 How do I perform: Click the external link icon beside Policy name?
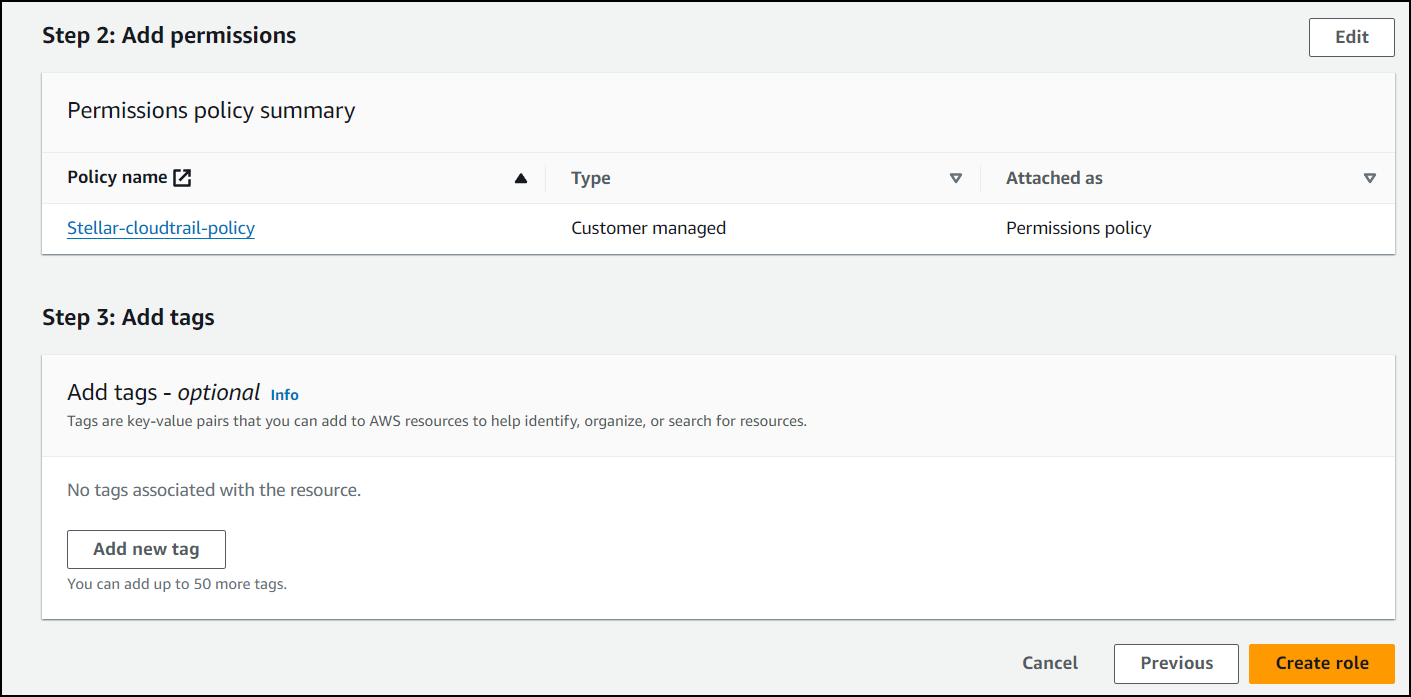coord(182,178)
